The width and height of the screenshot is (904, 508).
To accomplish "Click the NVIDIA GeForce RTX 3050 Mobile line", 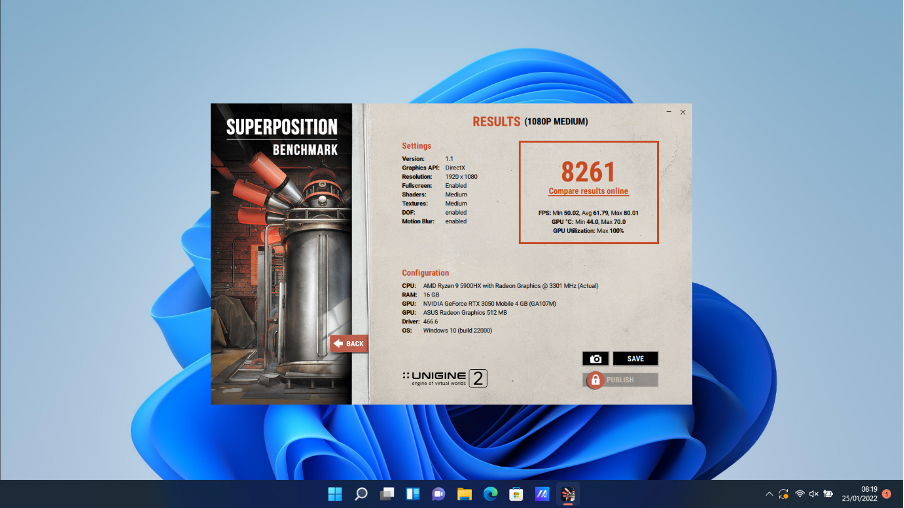I will click(479, 303).
